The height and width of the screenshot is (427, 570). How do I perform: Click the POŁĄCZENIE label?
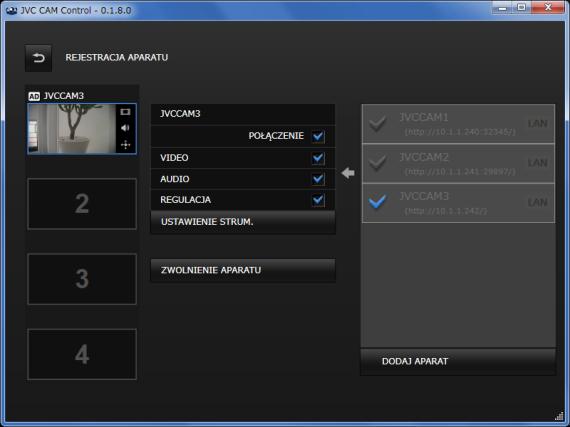point(276,136)
